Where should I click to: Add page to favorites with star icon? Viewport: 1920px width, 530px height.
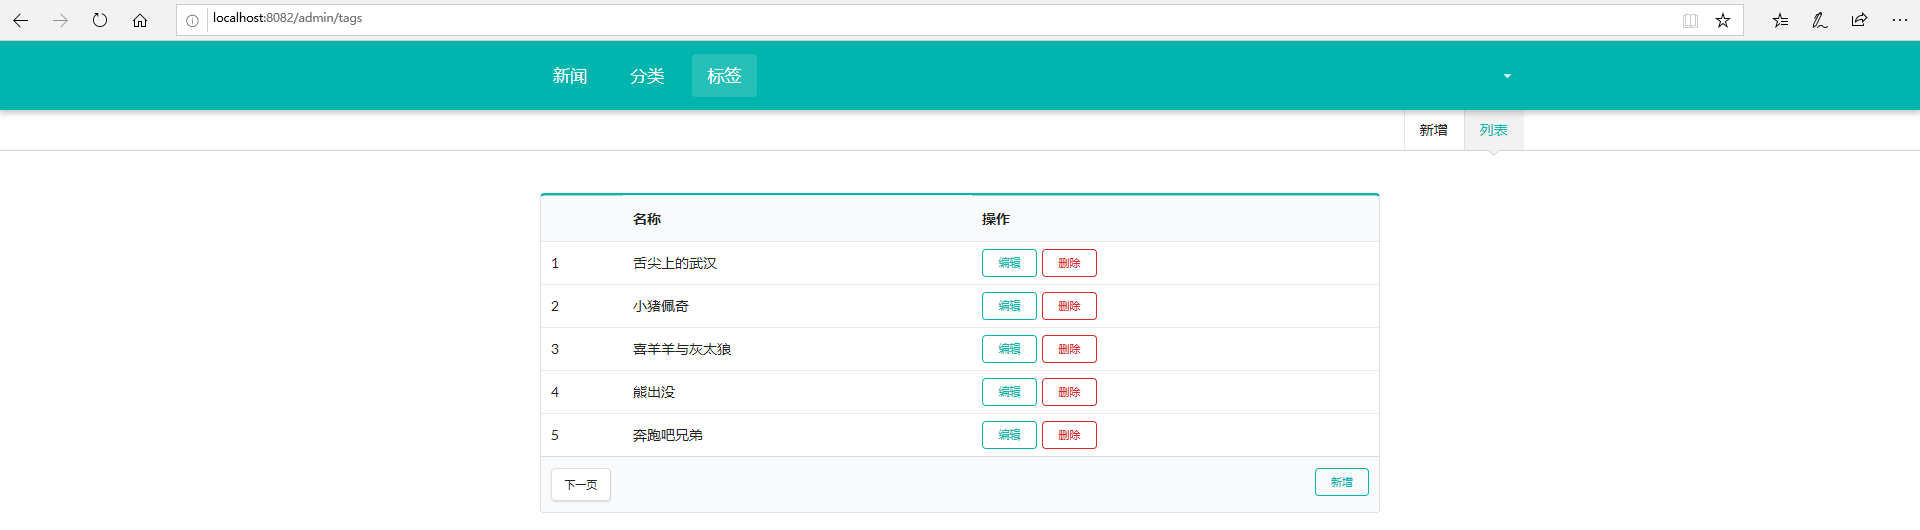tap(1723, 20)
